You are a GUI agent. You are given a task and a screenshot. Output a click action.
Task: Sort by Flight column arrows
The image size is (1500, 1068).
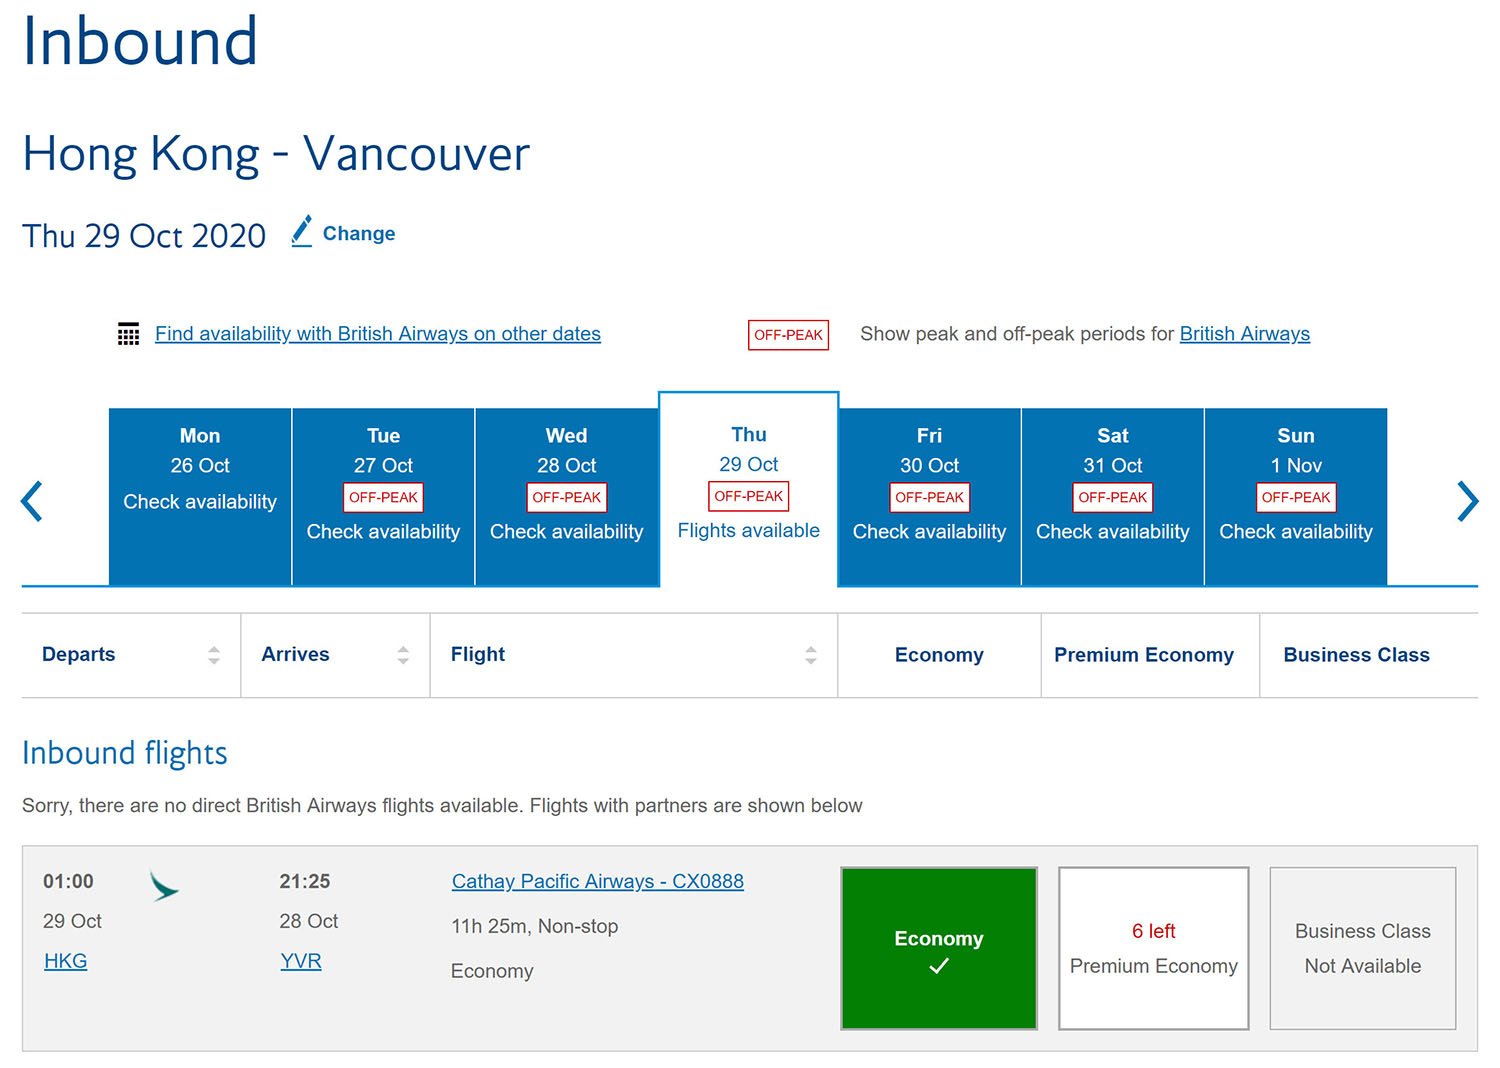click(x=811, y=655)
